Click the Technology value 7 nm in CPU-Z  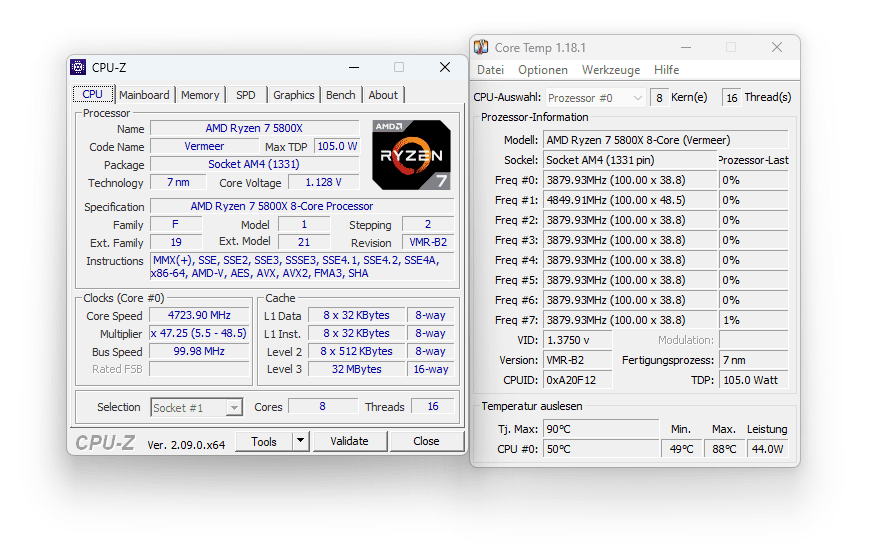[178, 182]
